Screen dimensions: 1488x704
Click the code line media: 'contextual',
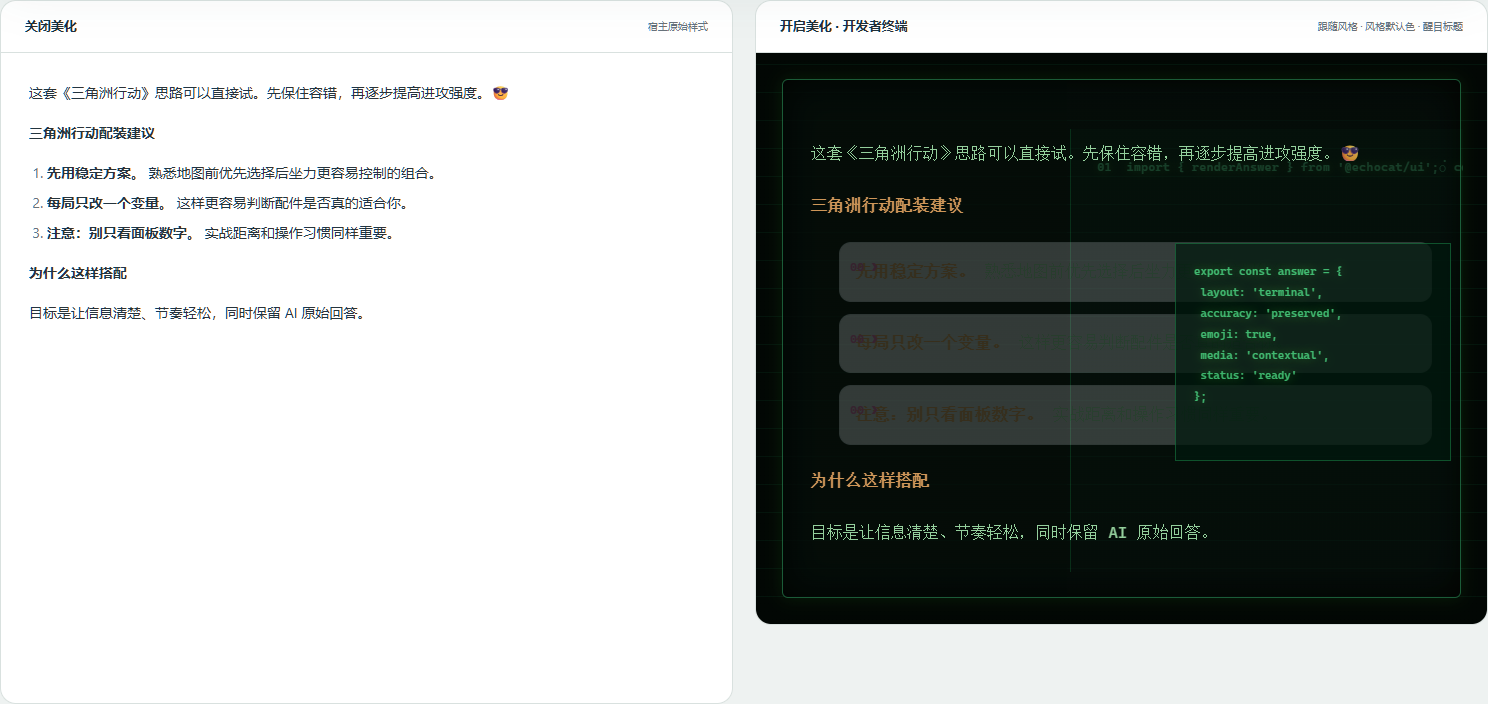(x=1265, y=355)
